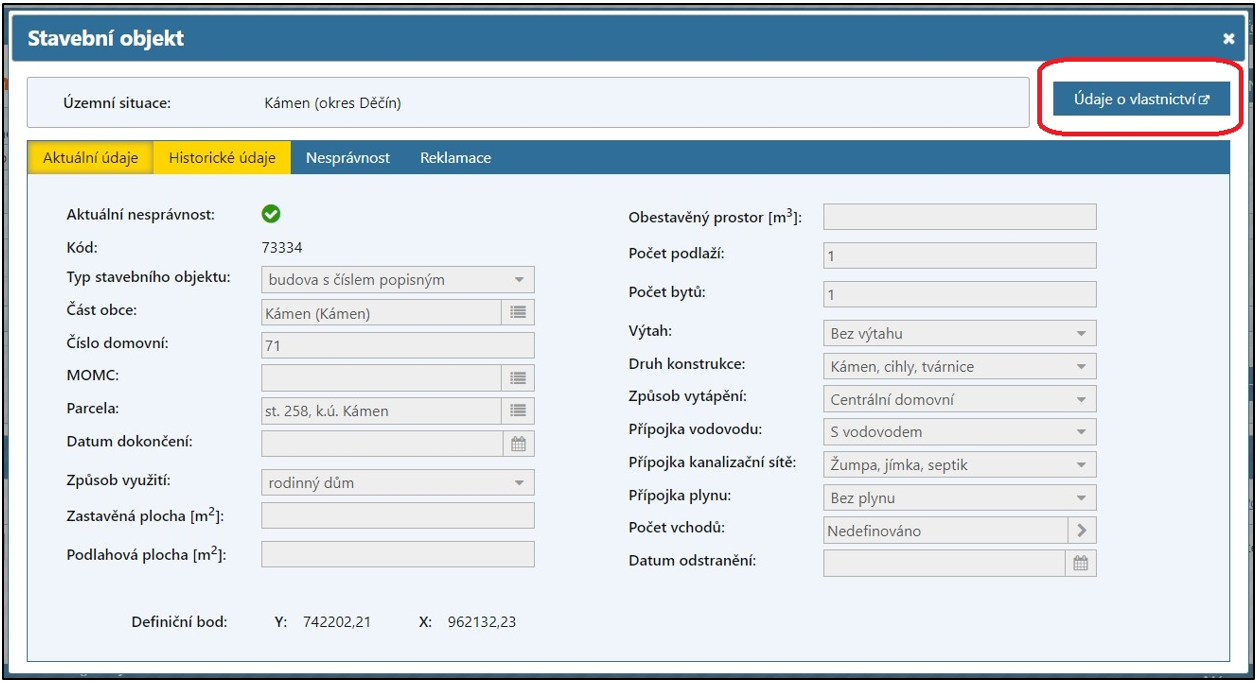The width and height of the screenshot is (1256, 683).
Task: Select the Reklamace tab
Action: pyautogui.click(x=455, y=158)
